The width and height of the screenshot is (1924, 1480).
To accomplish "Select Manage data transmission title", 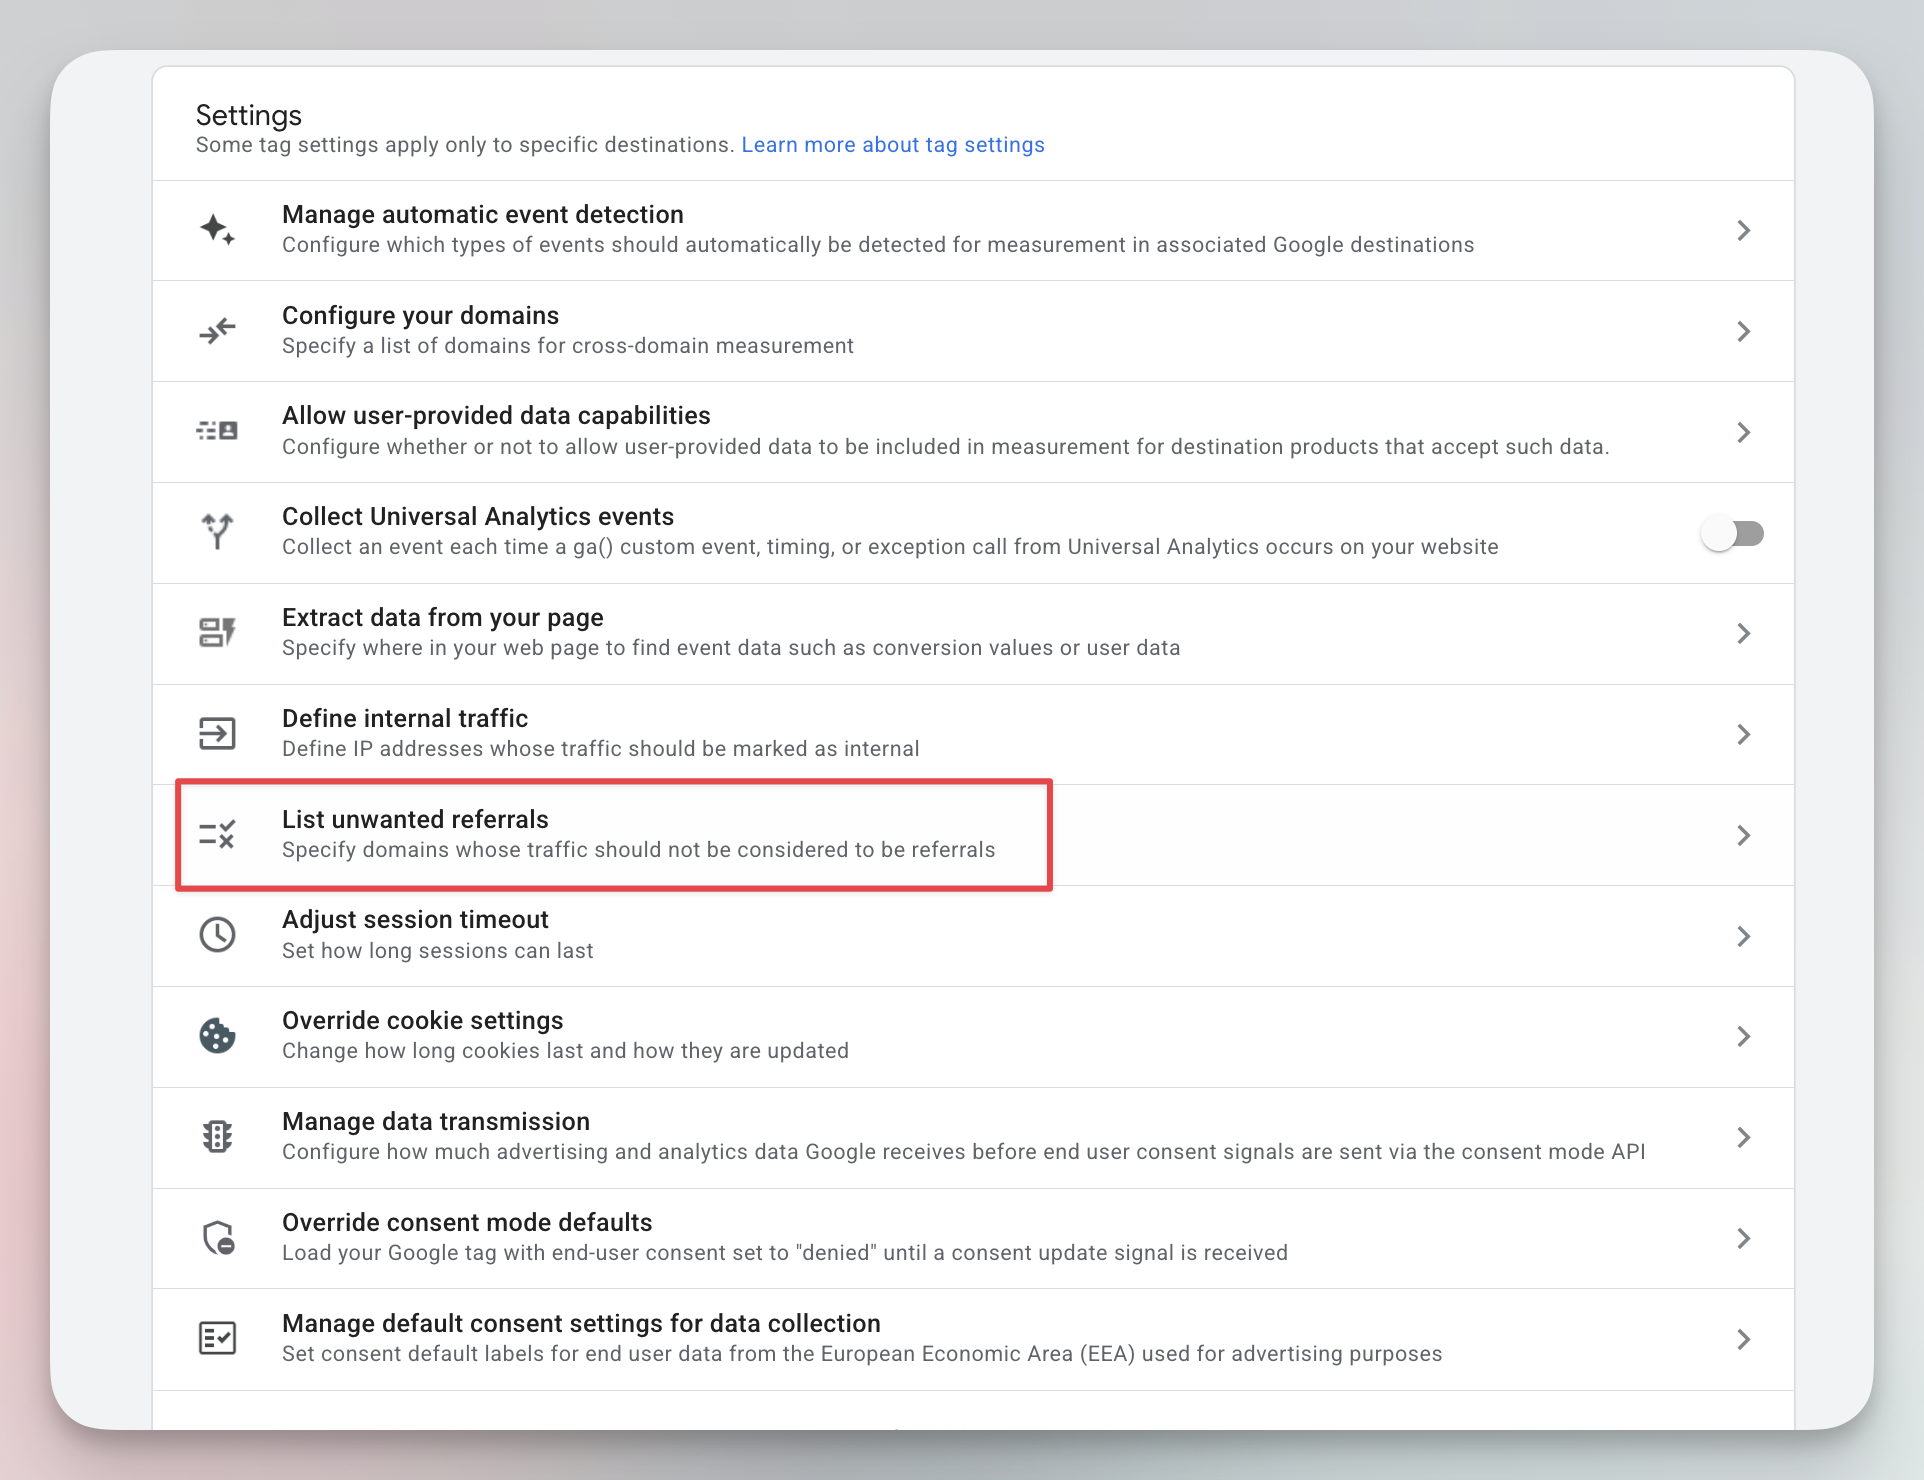I will click(x=436, y=1122).
